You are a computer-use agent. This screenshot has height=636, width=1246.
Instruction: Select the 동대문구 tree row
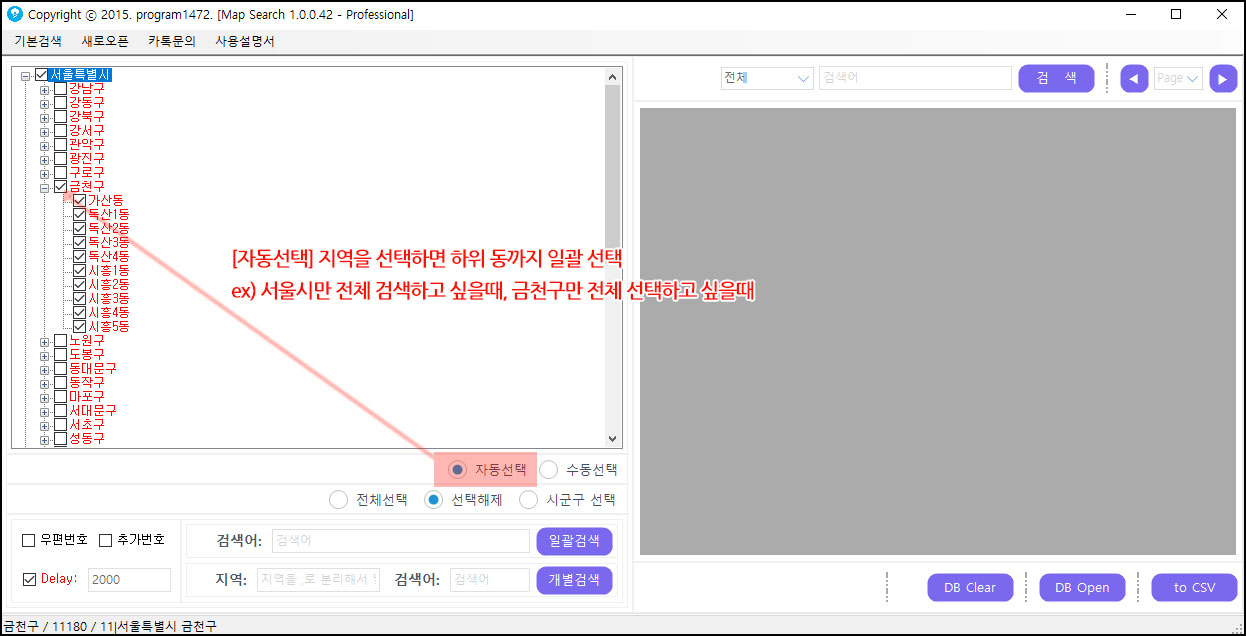92,369
